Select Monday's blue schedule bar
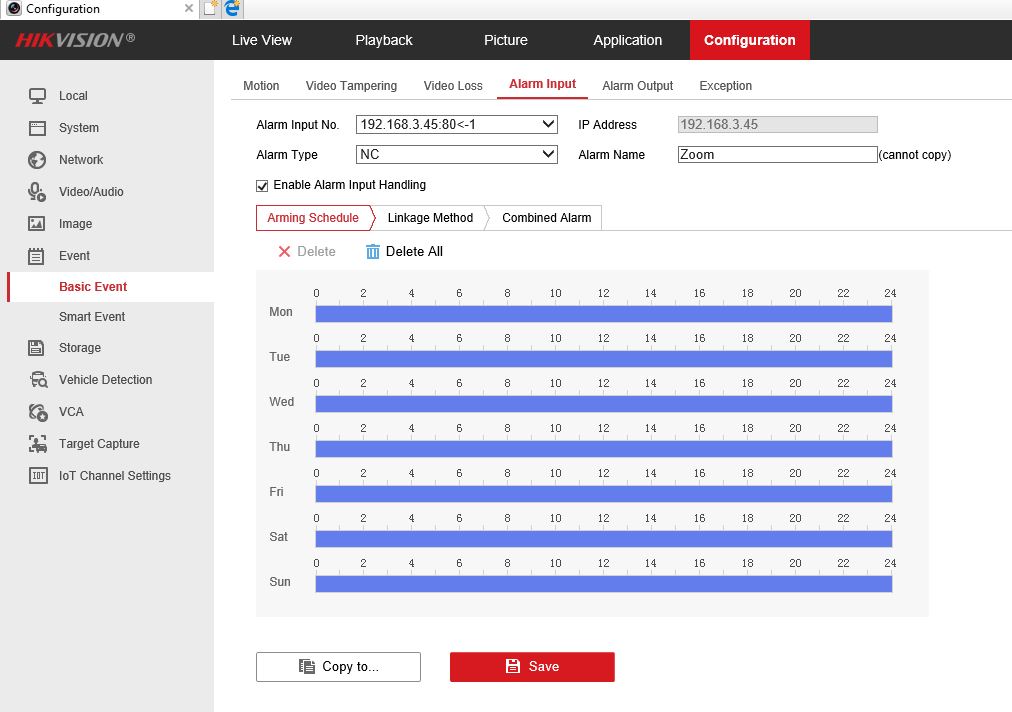Image resolution: width=1012 pixels, height=712 pixels. click(x=603, y=314)
